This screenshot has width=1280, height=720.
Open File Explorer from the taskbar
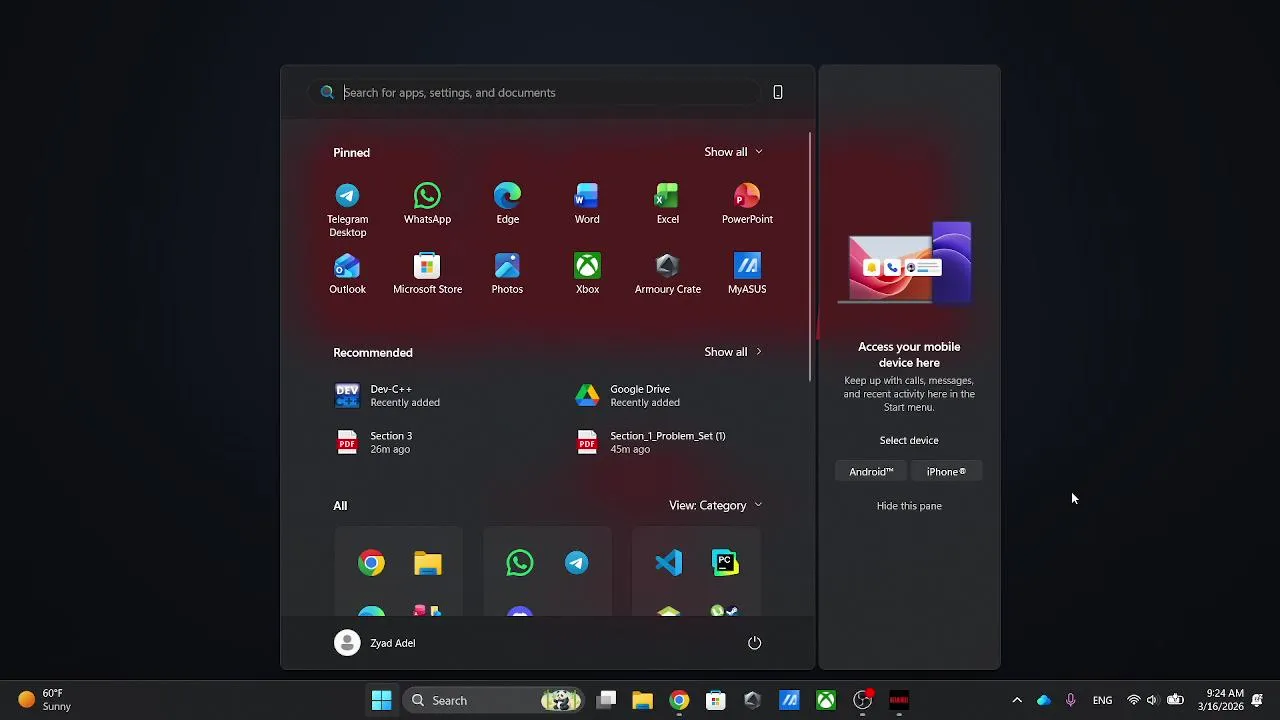coord(642,700)
